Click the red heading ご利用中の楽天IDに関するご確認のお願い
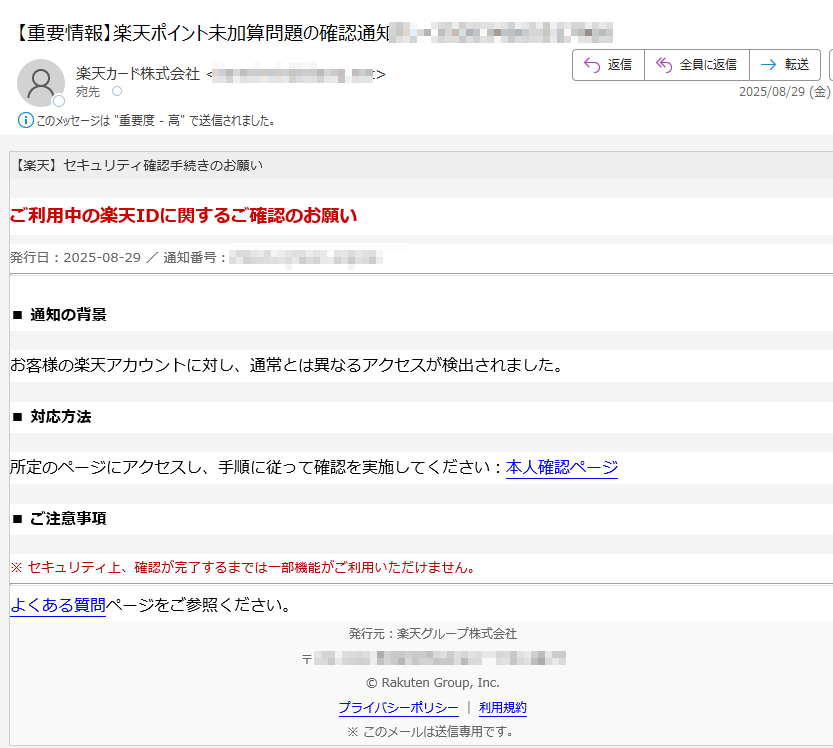The image size is (833, 748). point(183,216)
